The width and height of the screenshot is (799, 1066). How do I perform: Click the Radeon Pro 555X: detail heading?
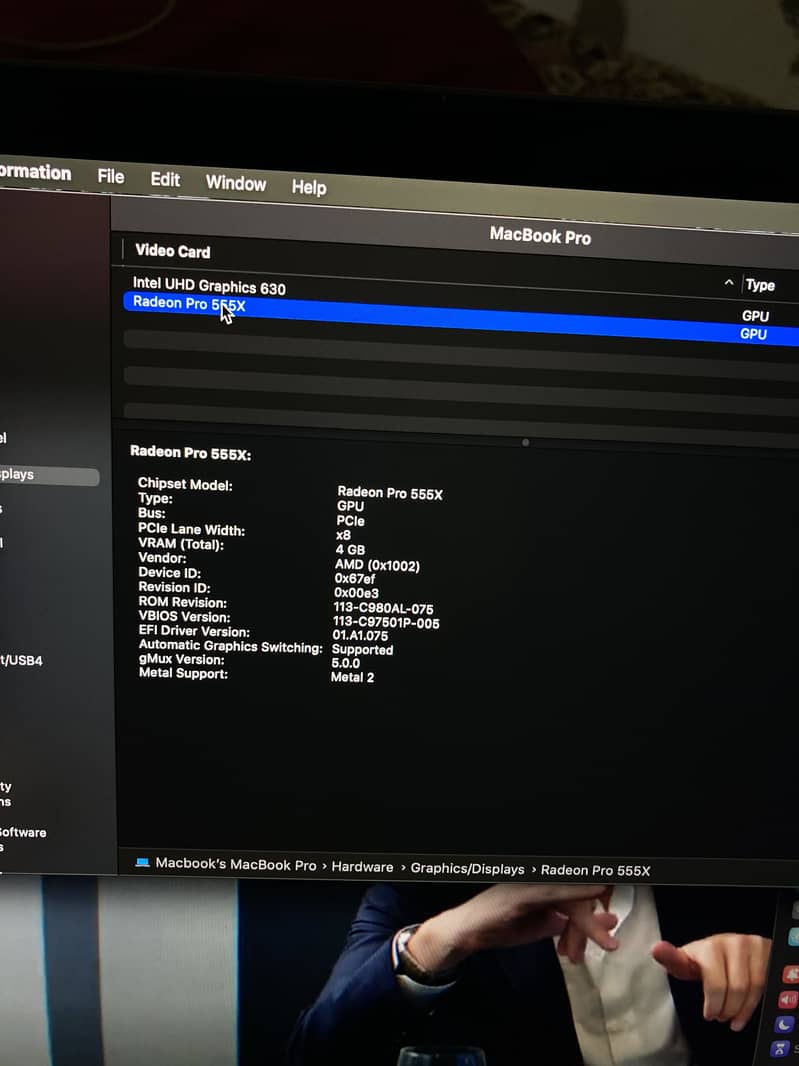click(190, 453)
